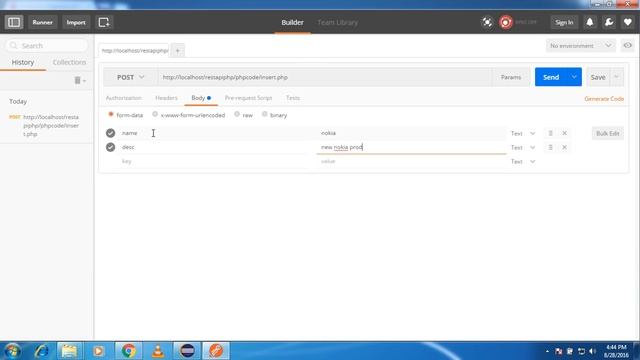Uncheck the name parameter row
The image size is (640, 360).
[110, 133]
